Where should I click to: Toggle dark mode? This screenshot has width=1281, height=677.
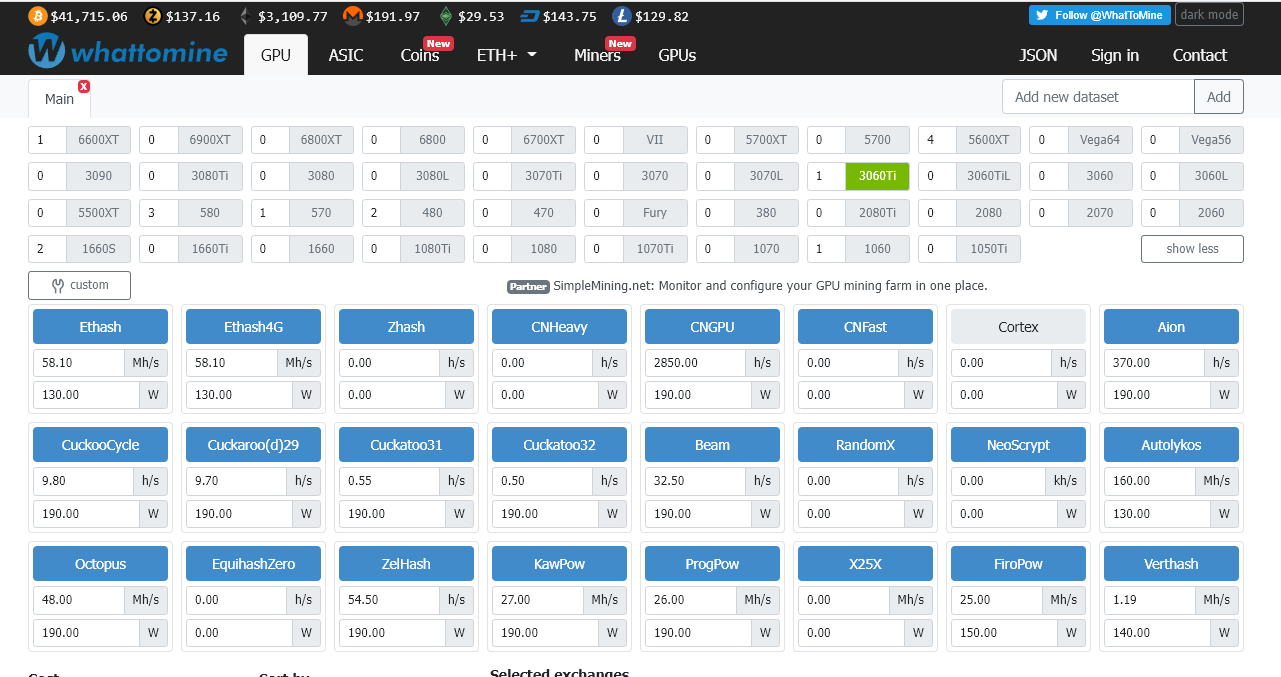pyautogui.click(x=1209, y=15)
